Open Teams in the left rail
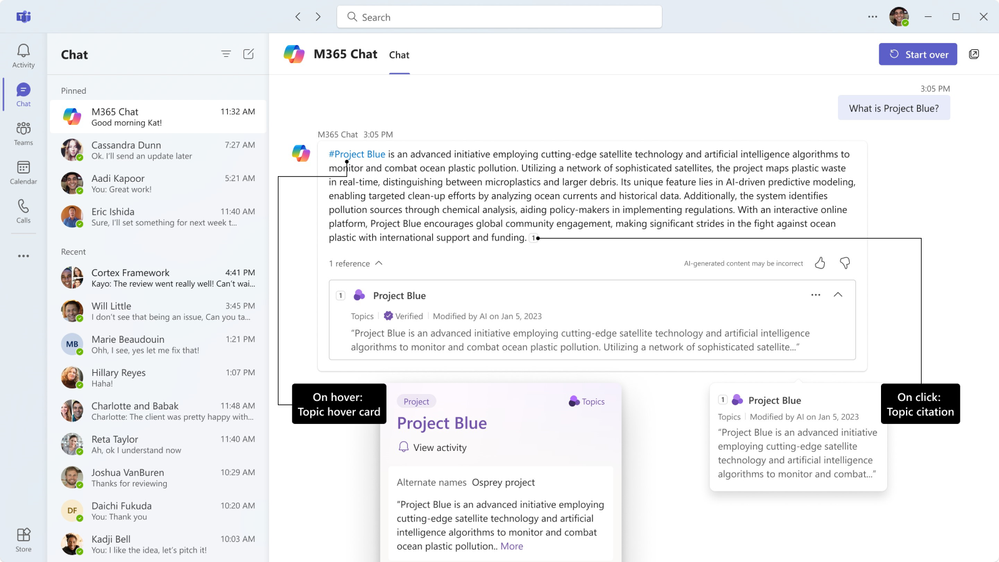This screenshot has width=999, height=562. coord(24,134)
